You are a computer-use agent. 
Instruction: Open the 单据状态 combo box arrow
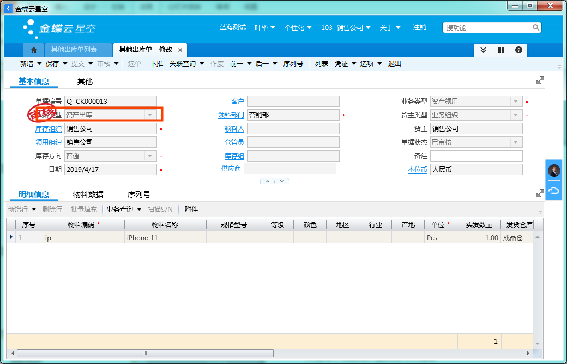coord(516,142)
